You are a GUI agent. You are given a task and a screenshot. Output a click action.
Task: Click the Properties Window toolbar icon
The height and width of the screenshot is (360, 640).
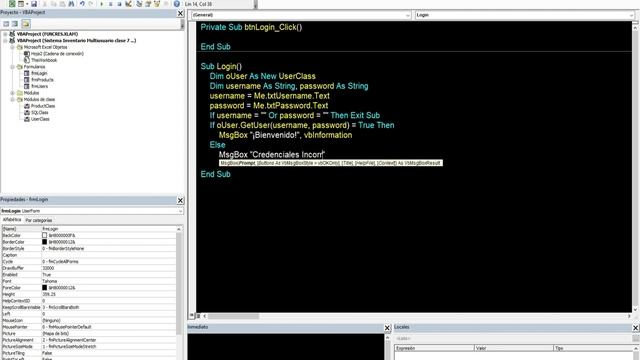[x=148, y=4]
